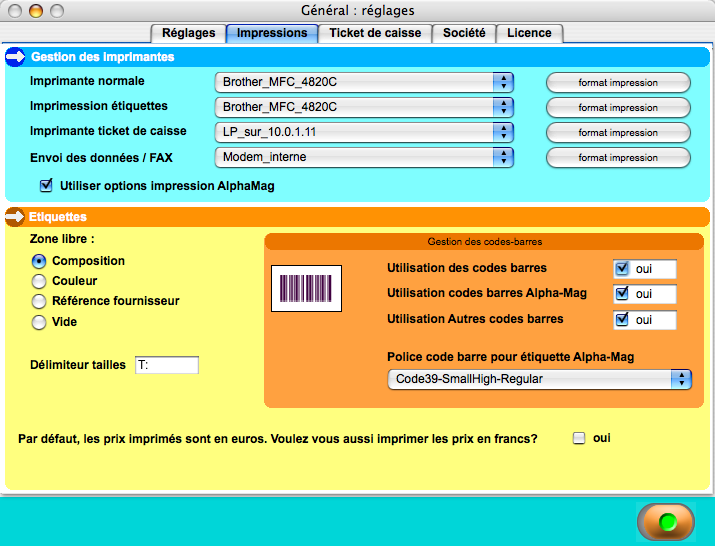Select the Vide radio button
This screenshot has width=715, height=546.
coord(39,322)
